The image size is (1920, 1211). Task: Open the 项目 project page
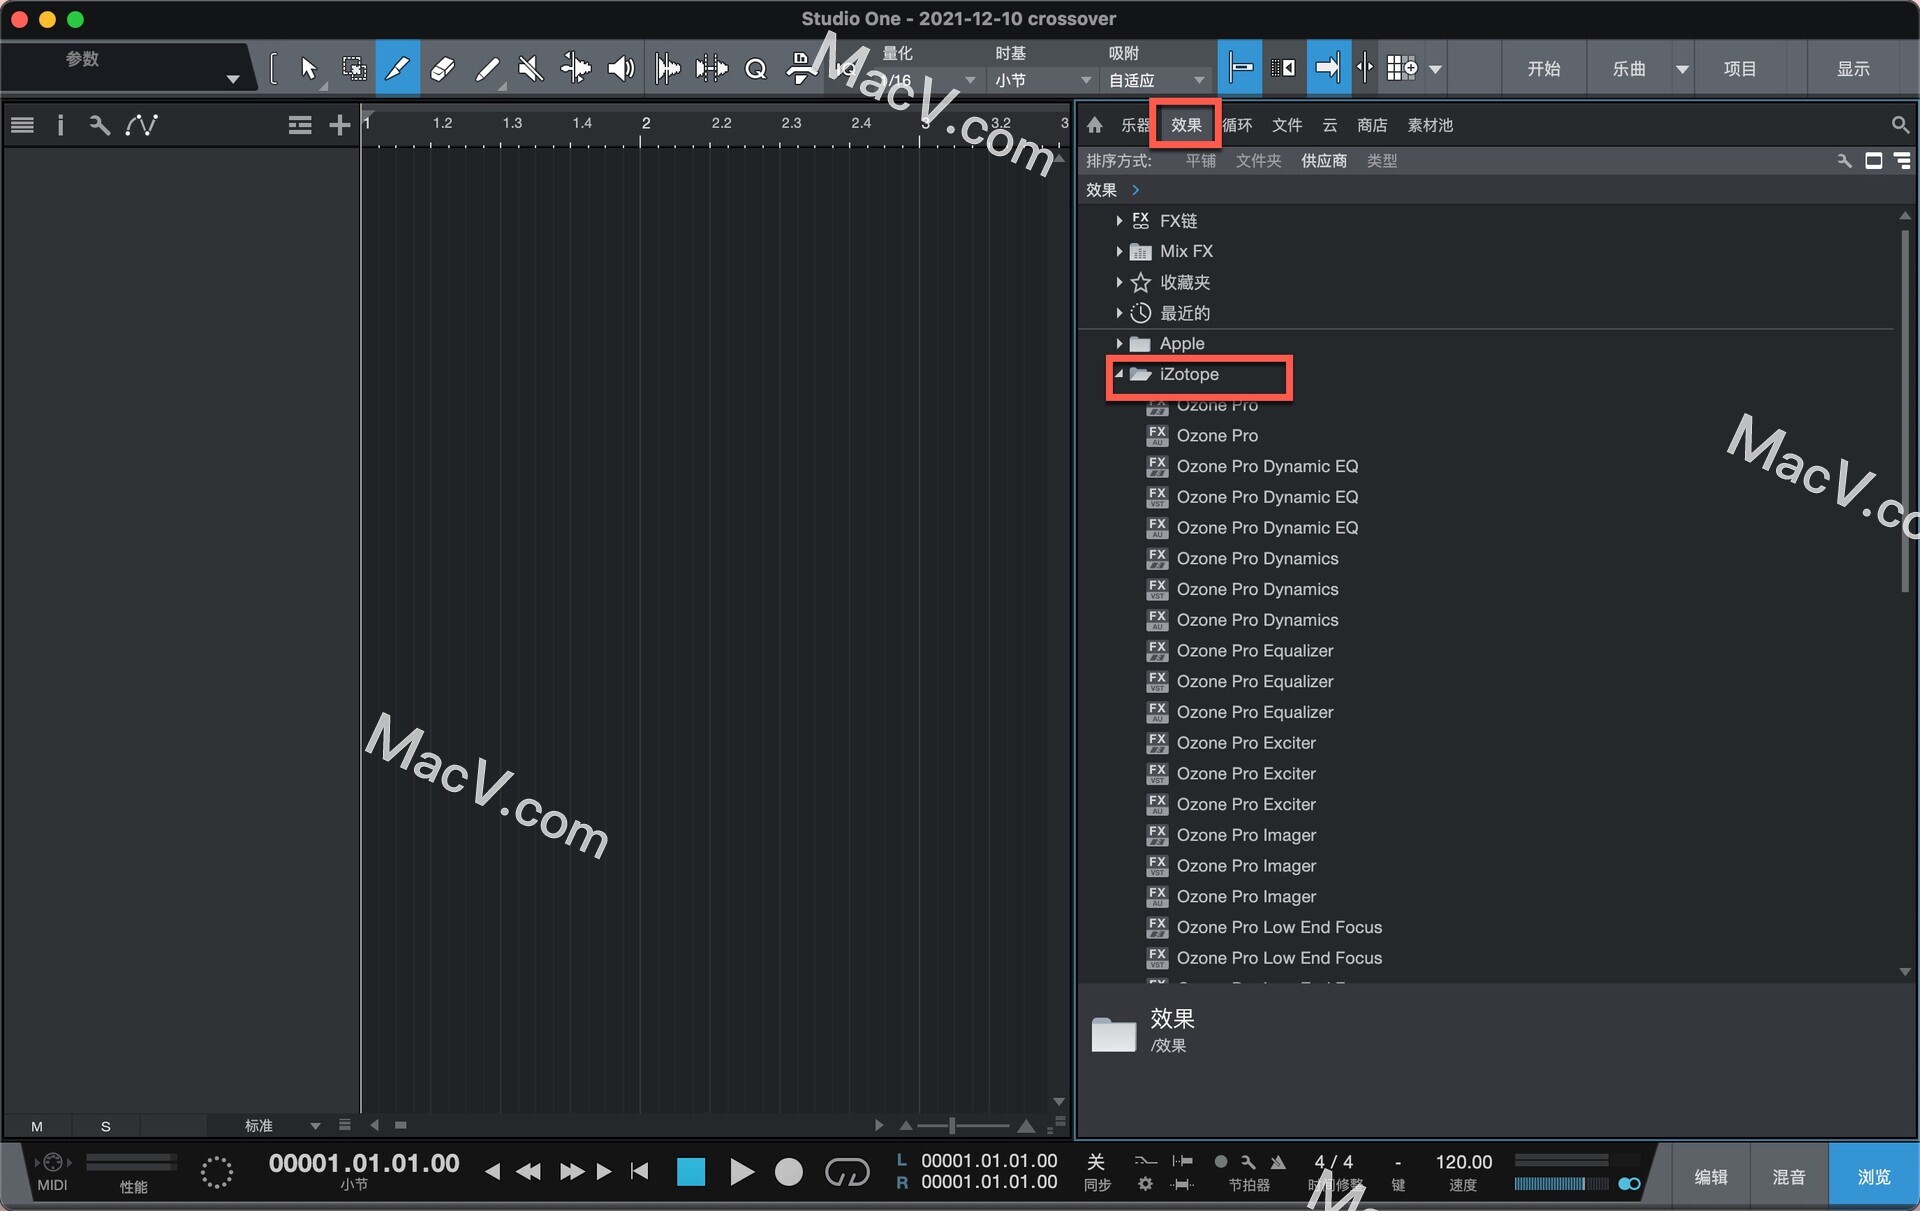pos(1740,69)
